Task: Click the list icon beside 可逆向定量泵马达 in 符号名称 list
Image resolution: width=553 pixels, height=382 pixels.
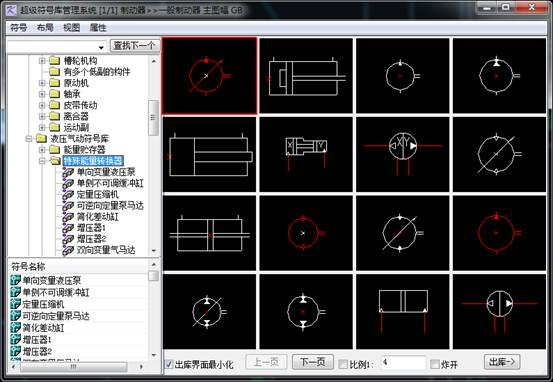Action: [x=16, y=316]
